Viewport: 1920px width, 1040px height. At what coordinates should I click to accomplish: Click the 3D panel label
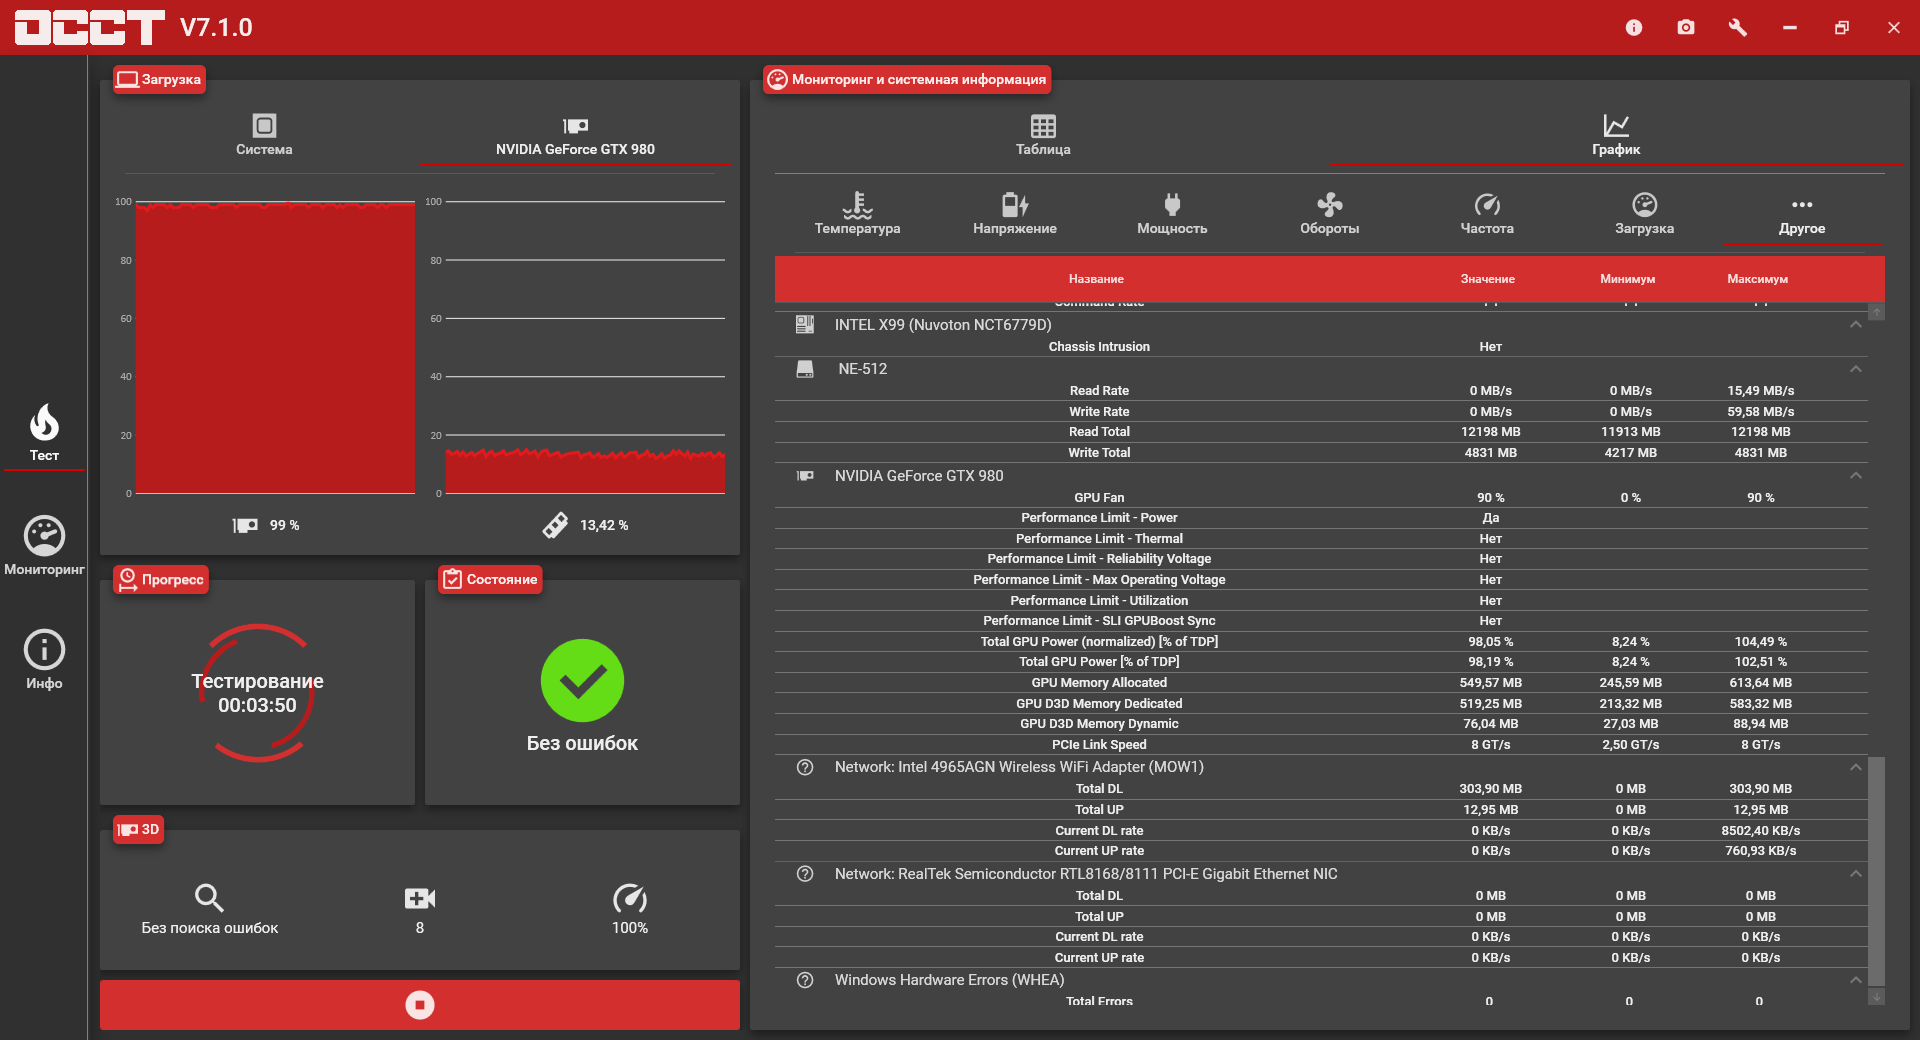138,829
